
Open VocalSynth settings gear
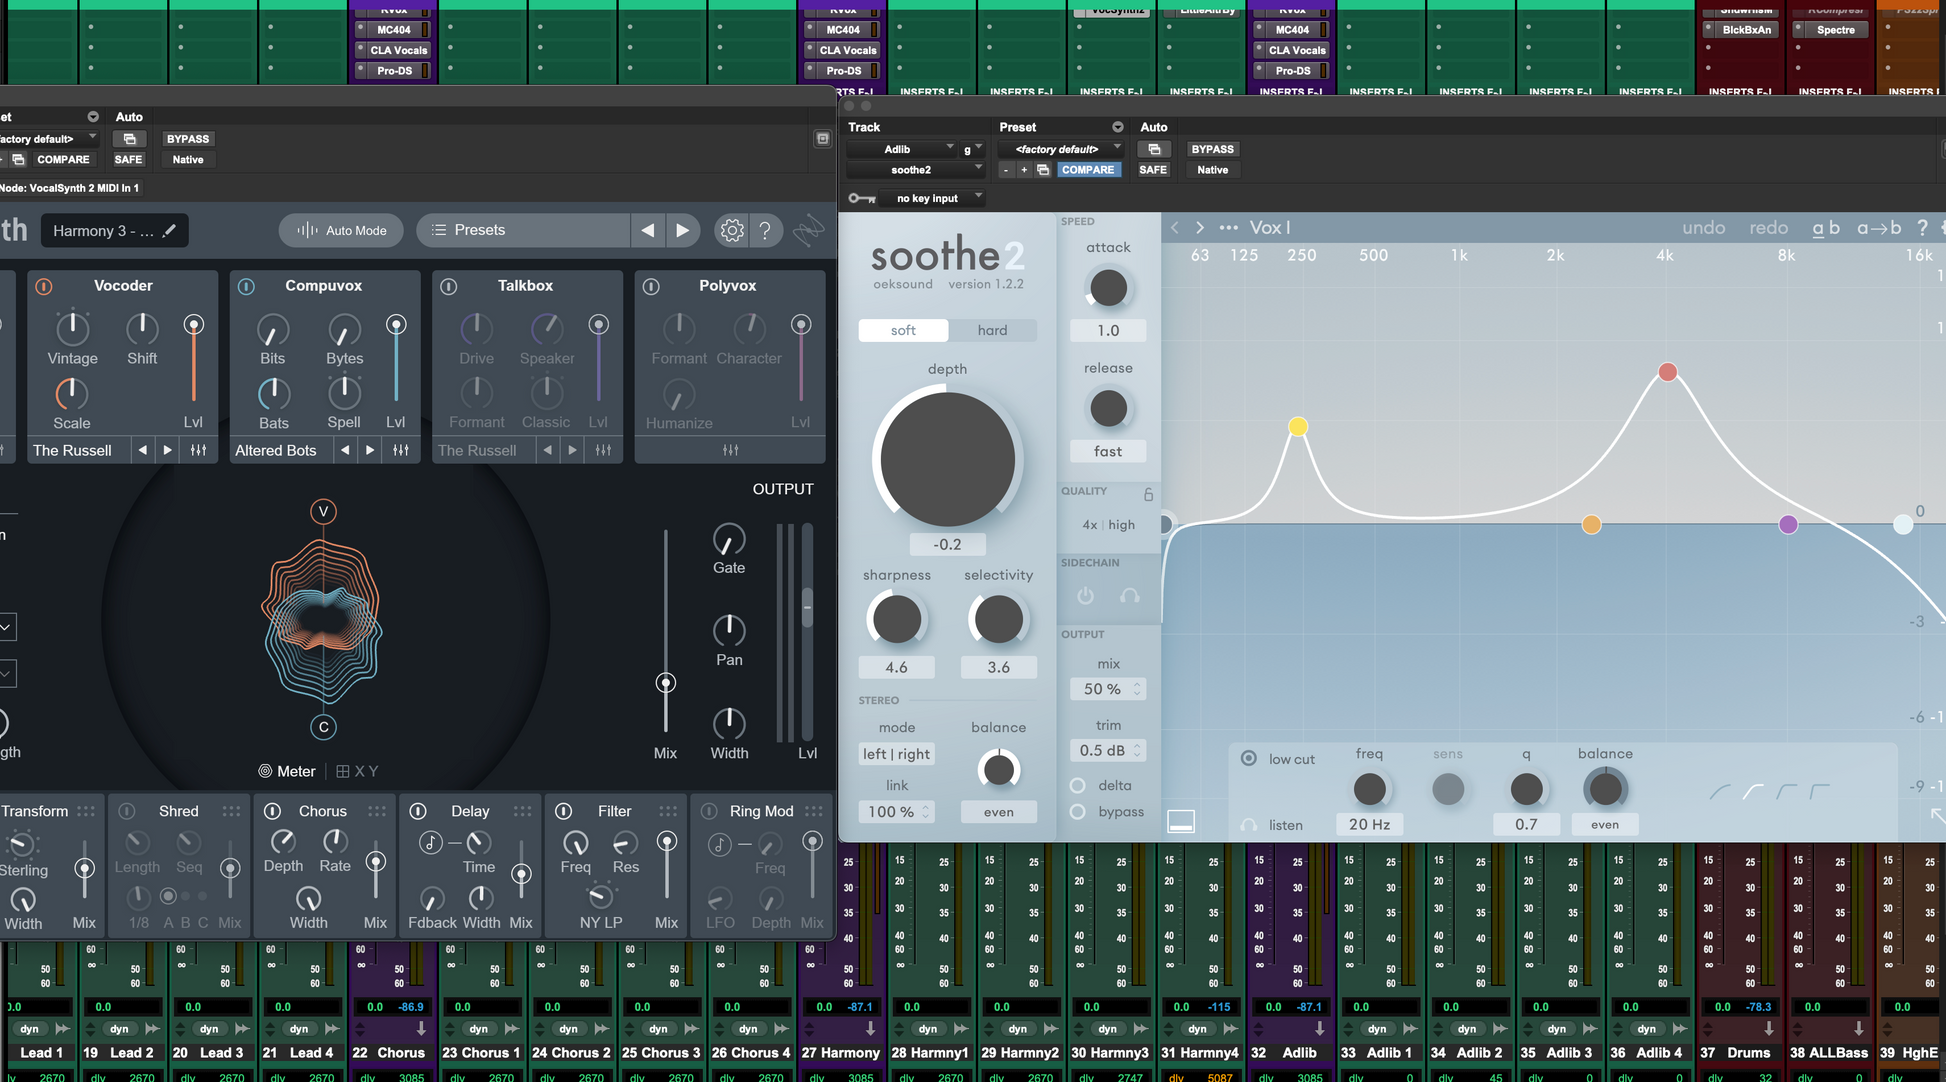point(732,231)
